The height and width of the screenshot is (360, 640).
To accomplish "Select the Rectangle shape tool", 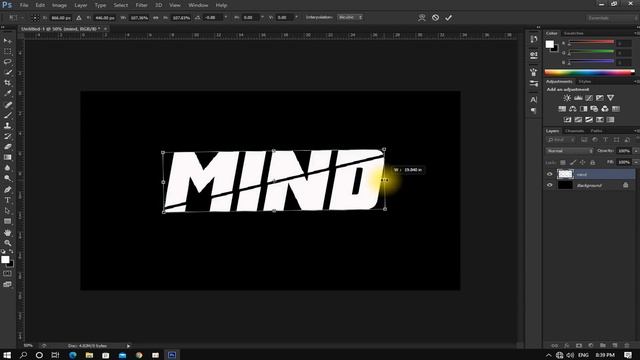I will click(7, 222).
